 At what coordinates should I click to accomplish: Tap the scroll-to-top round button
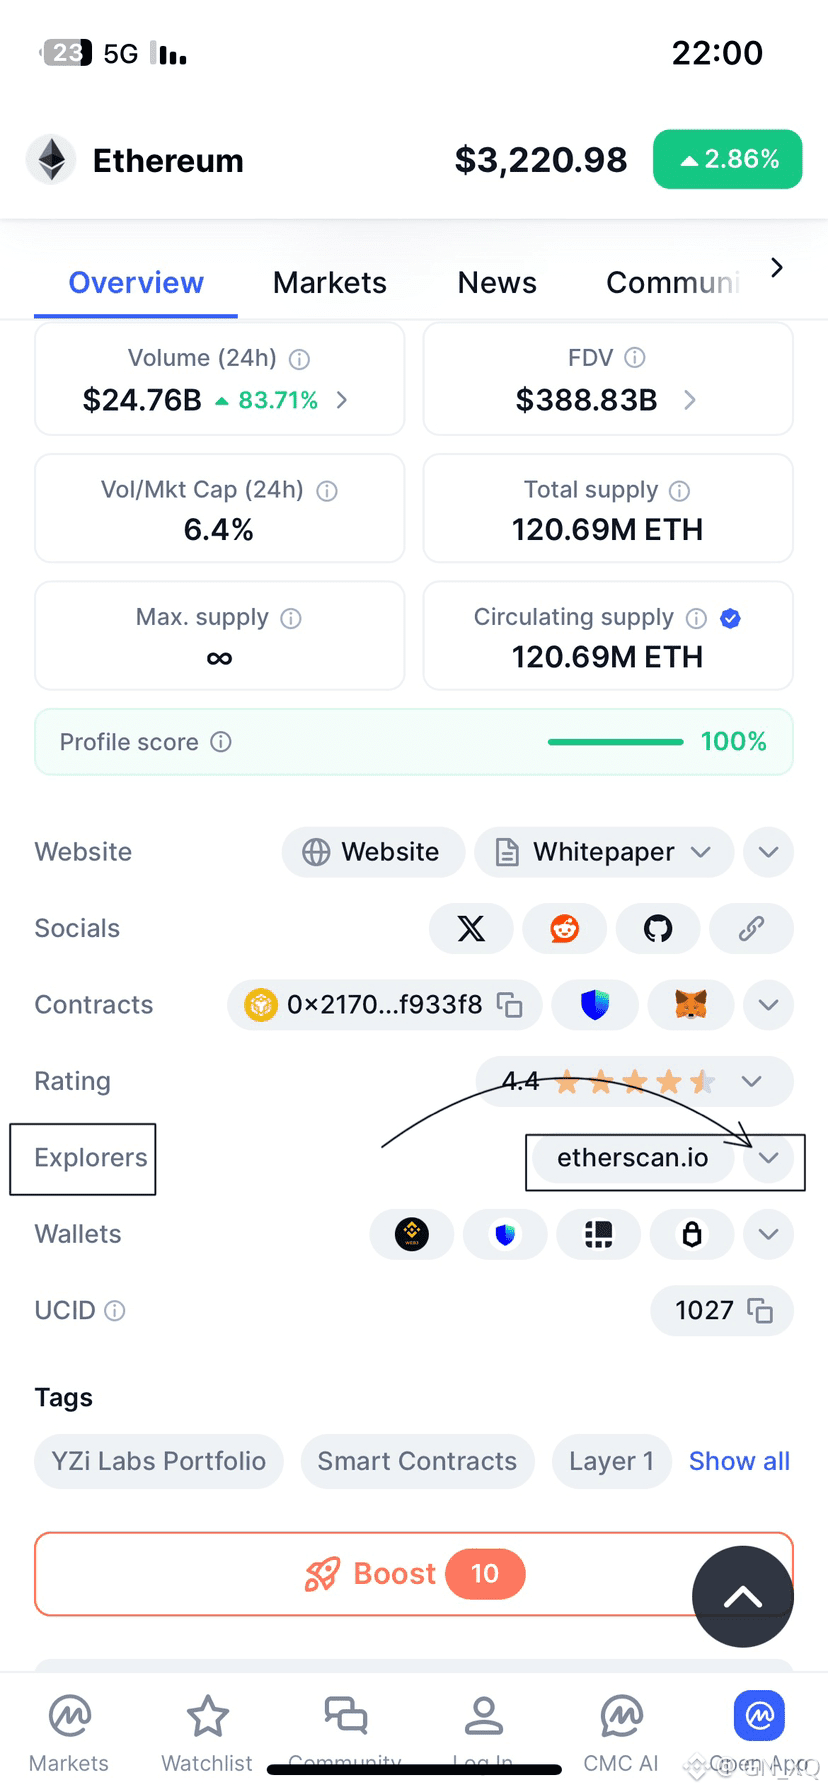[742, 1597]
